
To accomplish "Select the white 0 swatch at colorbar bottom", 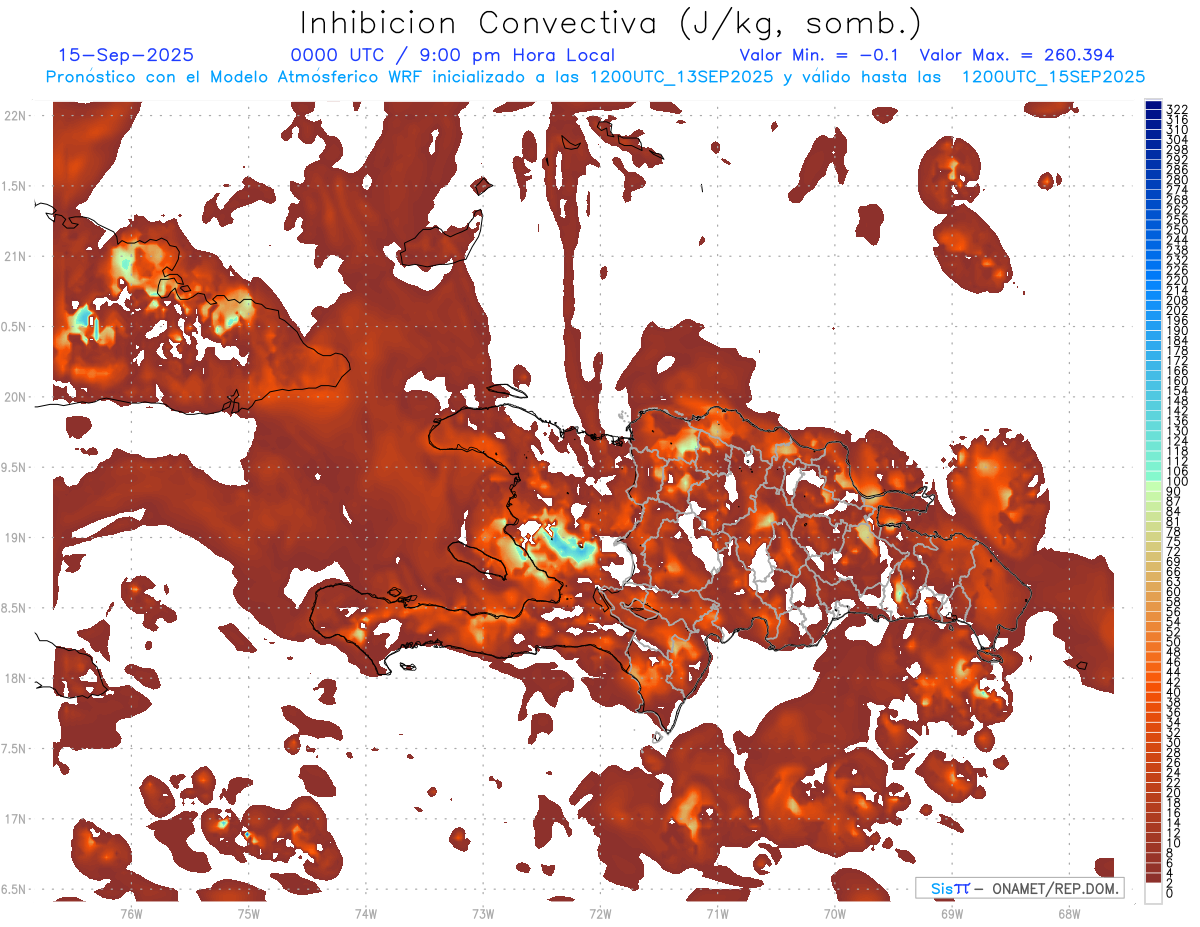I will (1153, 892).
